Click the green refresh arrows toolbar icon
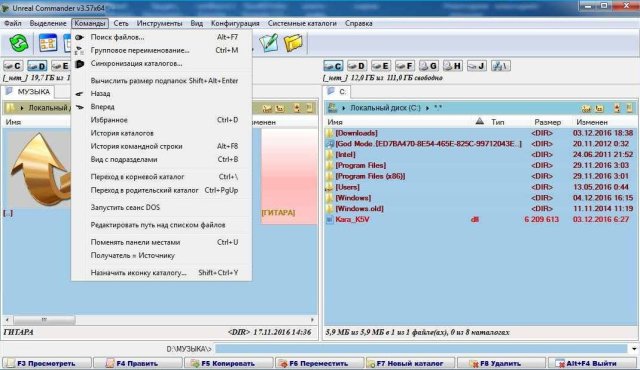This screenshot has height=370, width=640. pos(19,43)
